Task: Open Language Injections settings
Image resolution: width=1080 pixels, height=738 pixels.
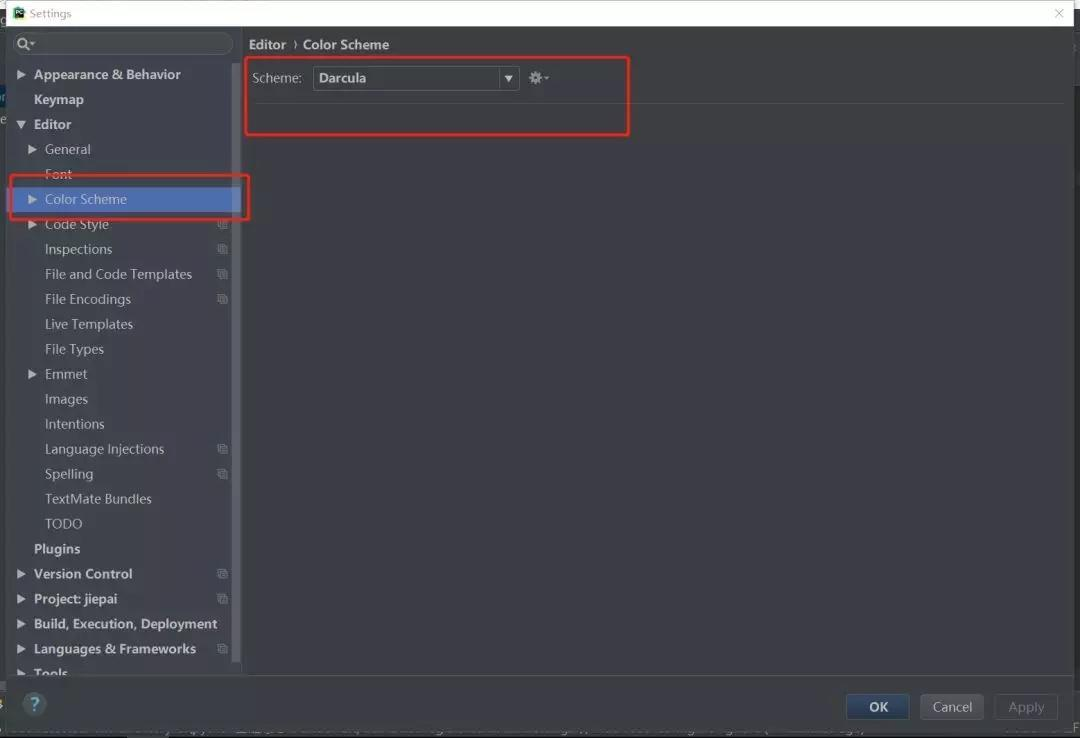Action: coord(105,449)
